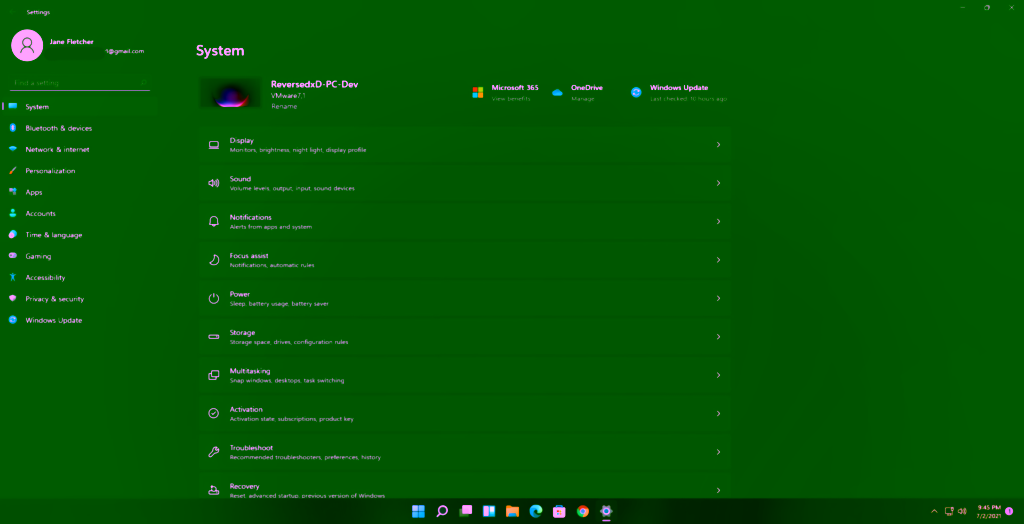Expand the Storage row chevron
The width and height of the screenshot is (1024, 524).
tap(718, 337)
